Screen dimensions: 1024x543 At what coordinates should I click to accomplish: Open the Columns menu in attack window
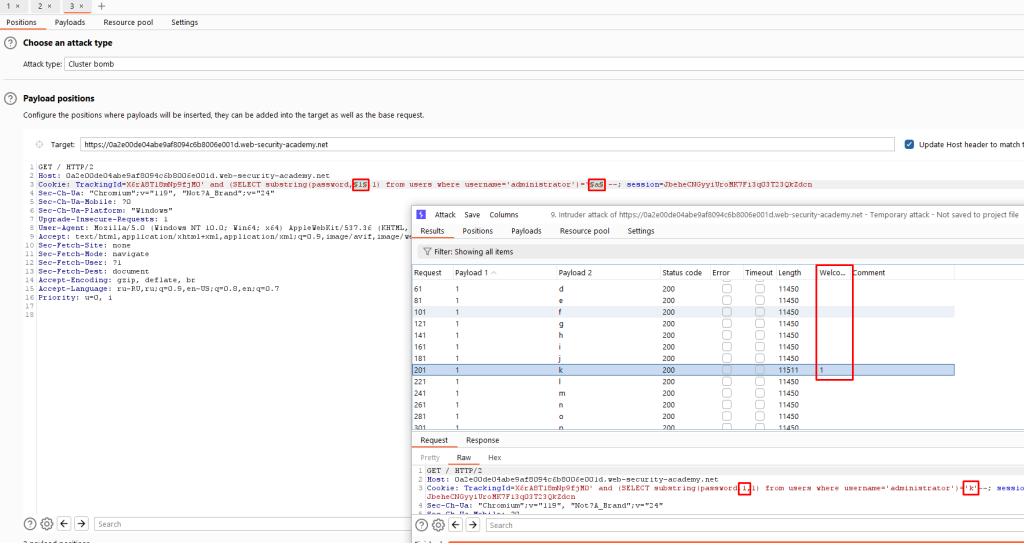pyautogui.click(x=504, y=214)
